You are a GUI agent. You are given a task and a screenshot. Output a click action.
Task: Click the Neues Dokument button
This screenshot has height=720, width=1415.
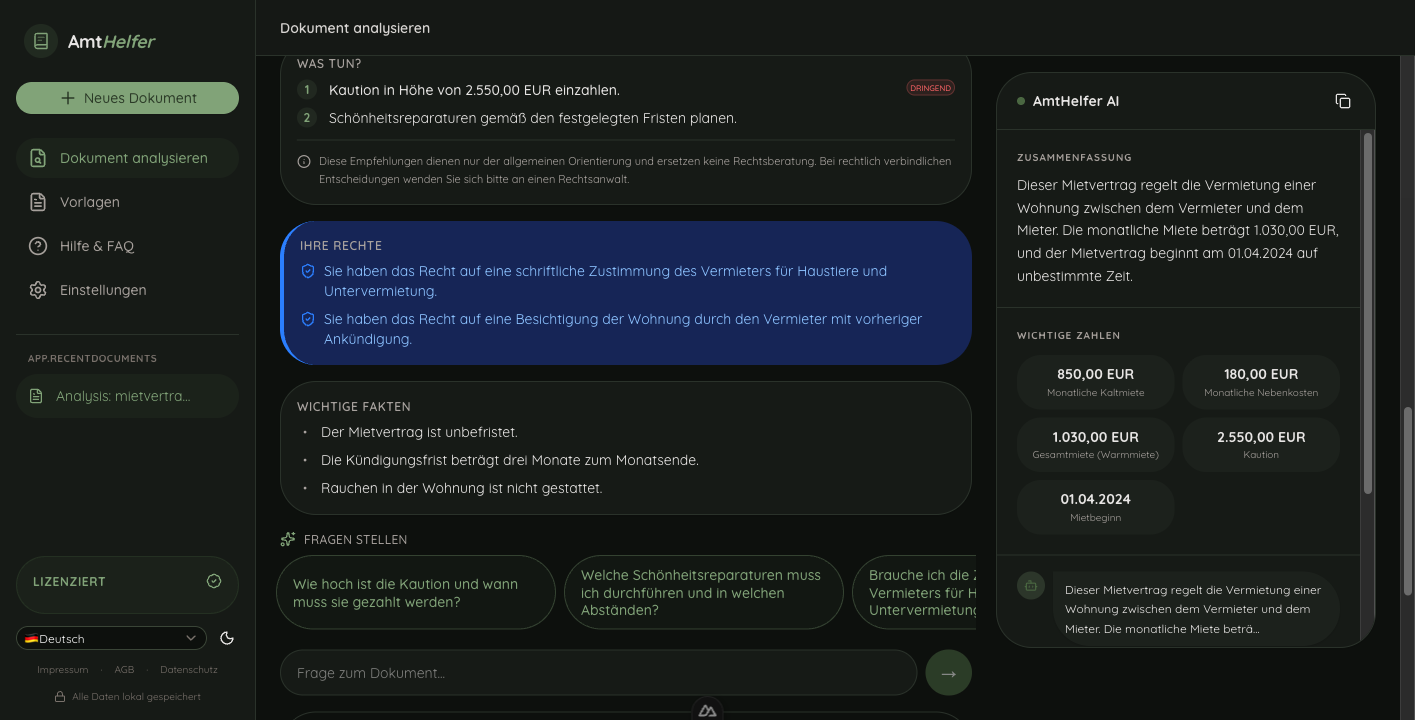[127, 98]
